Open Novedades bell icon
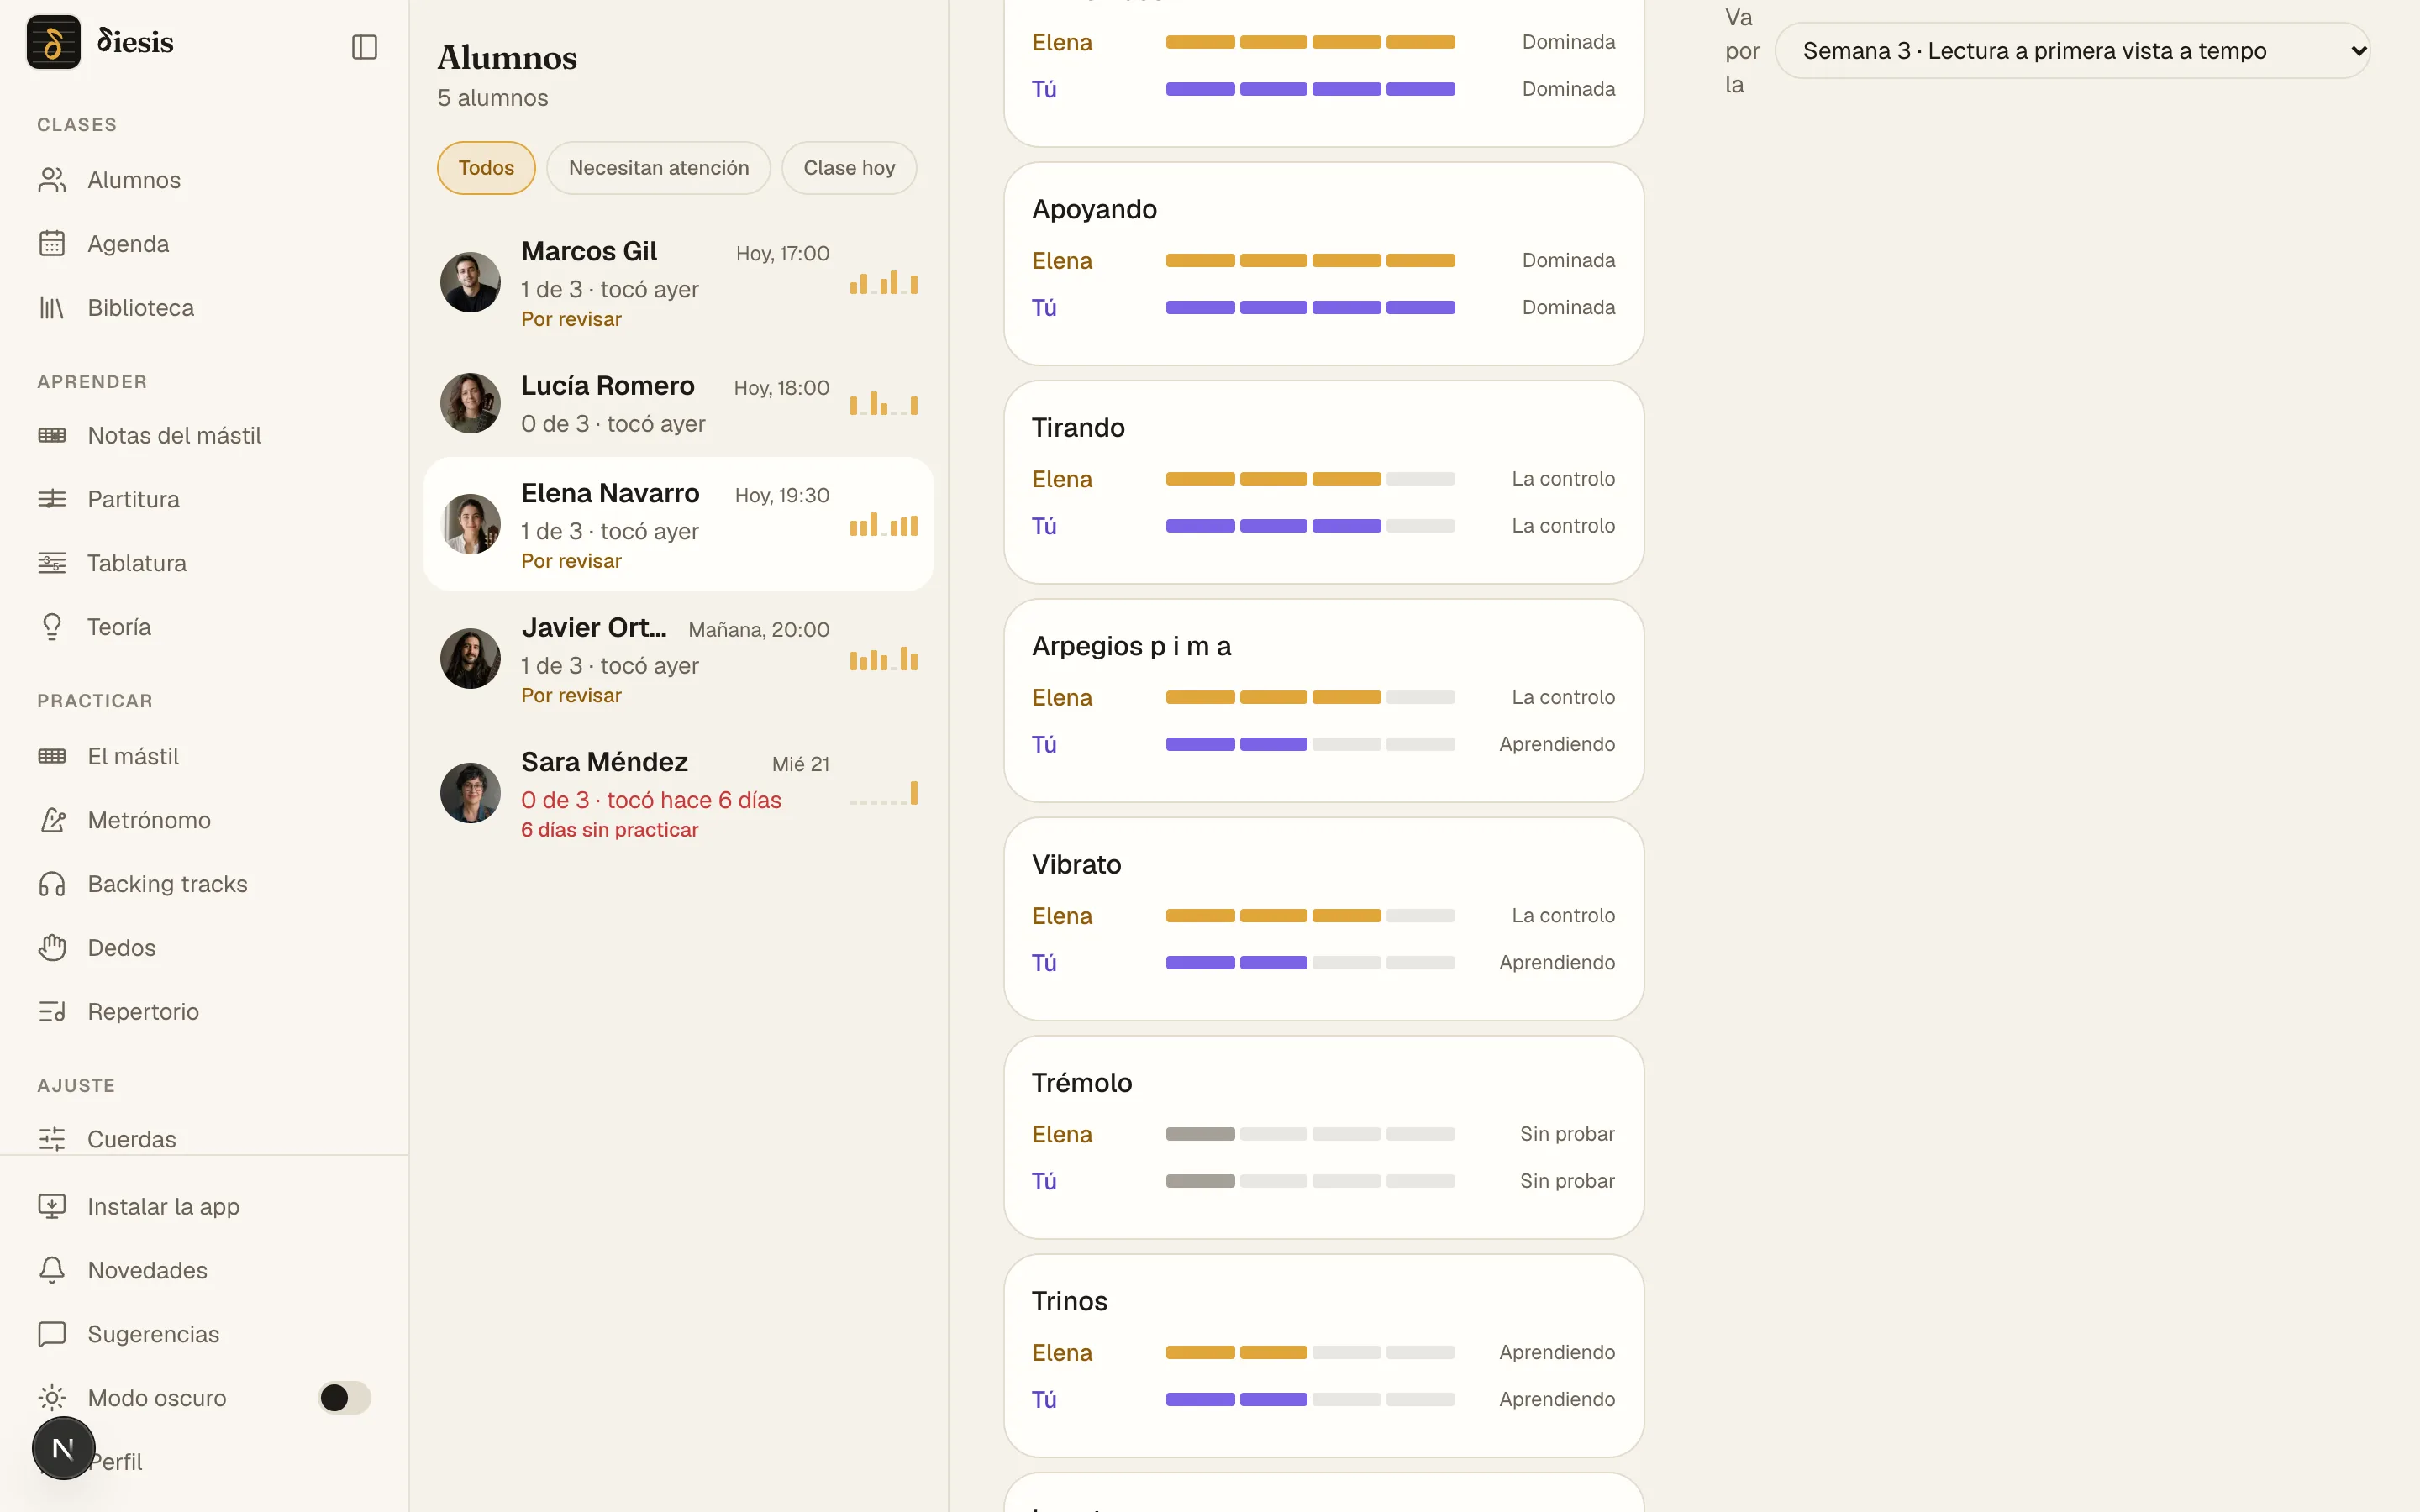Screen dimensions: 2420x1512 point(52,1270)
